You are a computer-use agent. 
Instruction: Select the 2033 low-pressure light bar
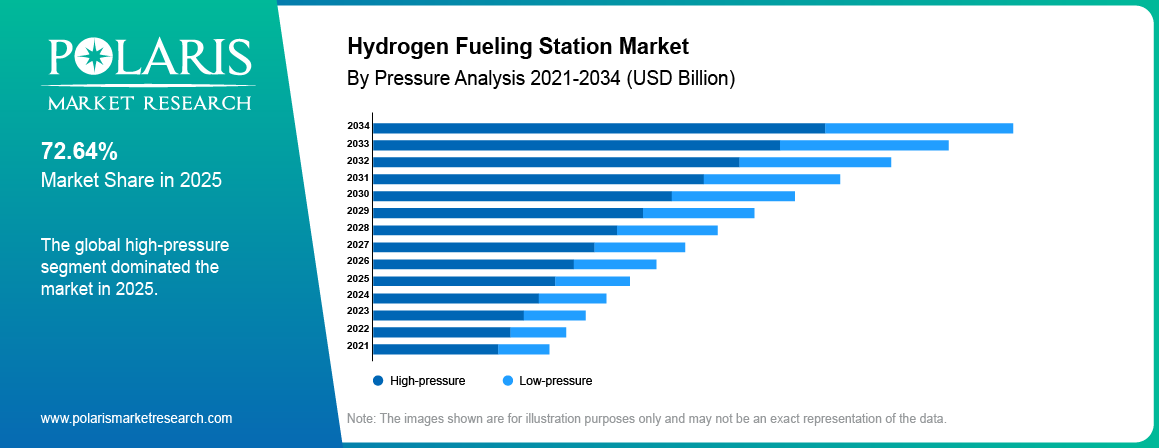(x=865, y=146)
